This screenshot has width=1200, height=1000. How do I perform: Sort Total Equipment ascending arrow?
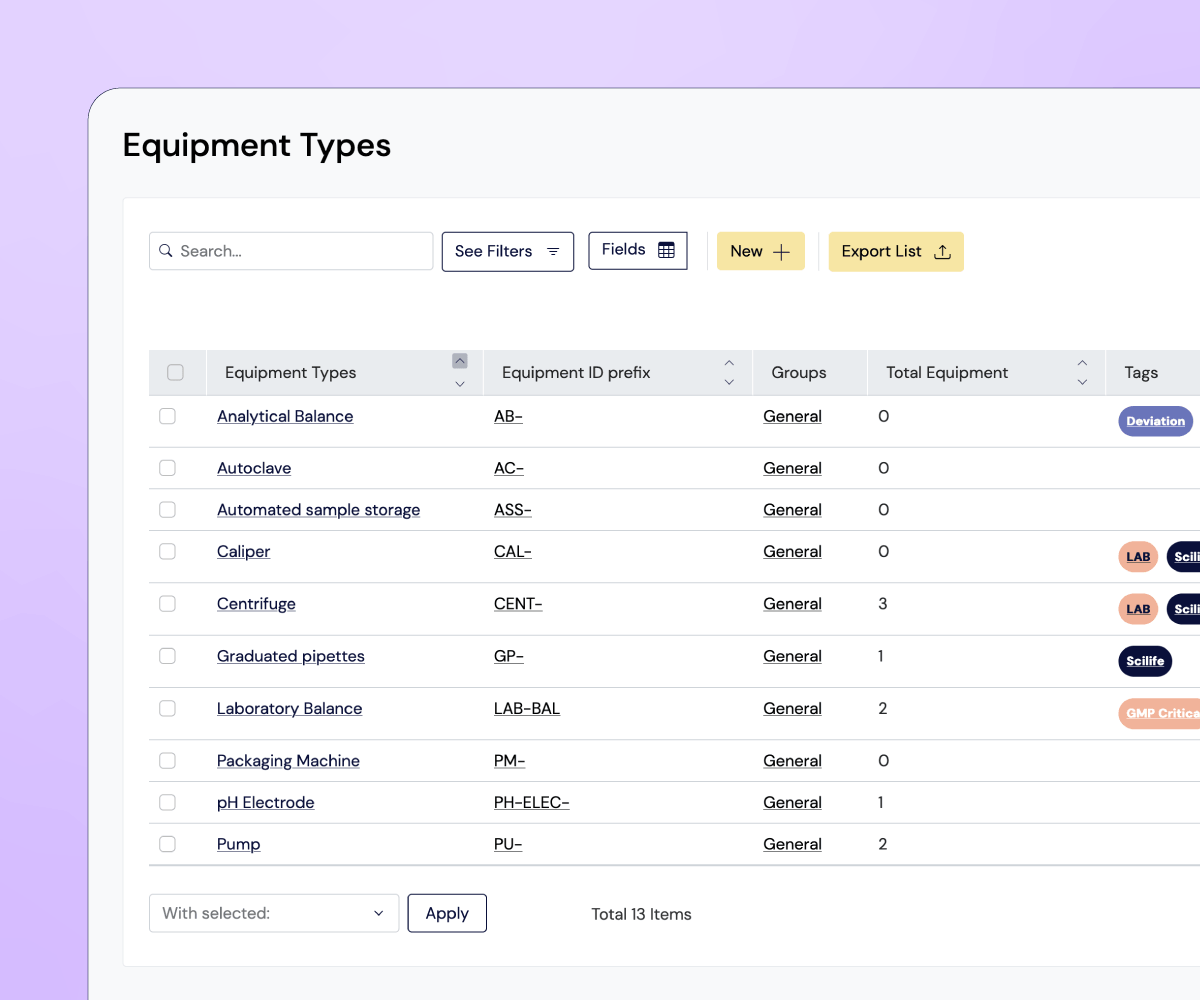[x=1082, y=362]
